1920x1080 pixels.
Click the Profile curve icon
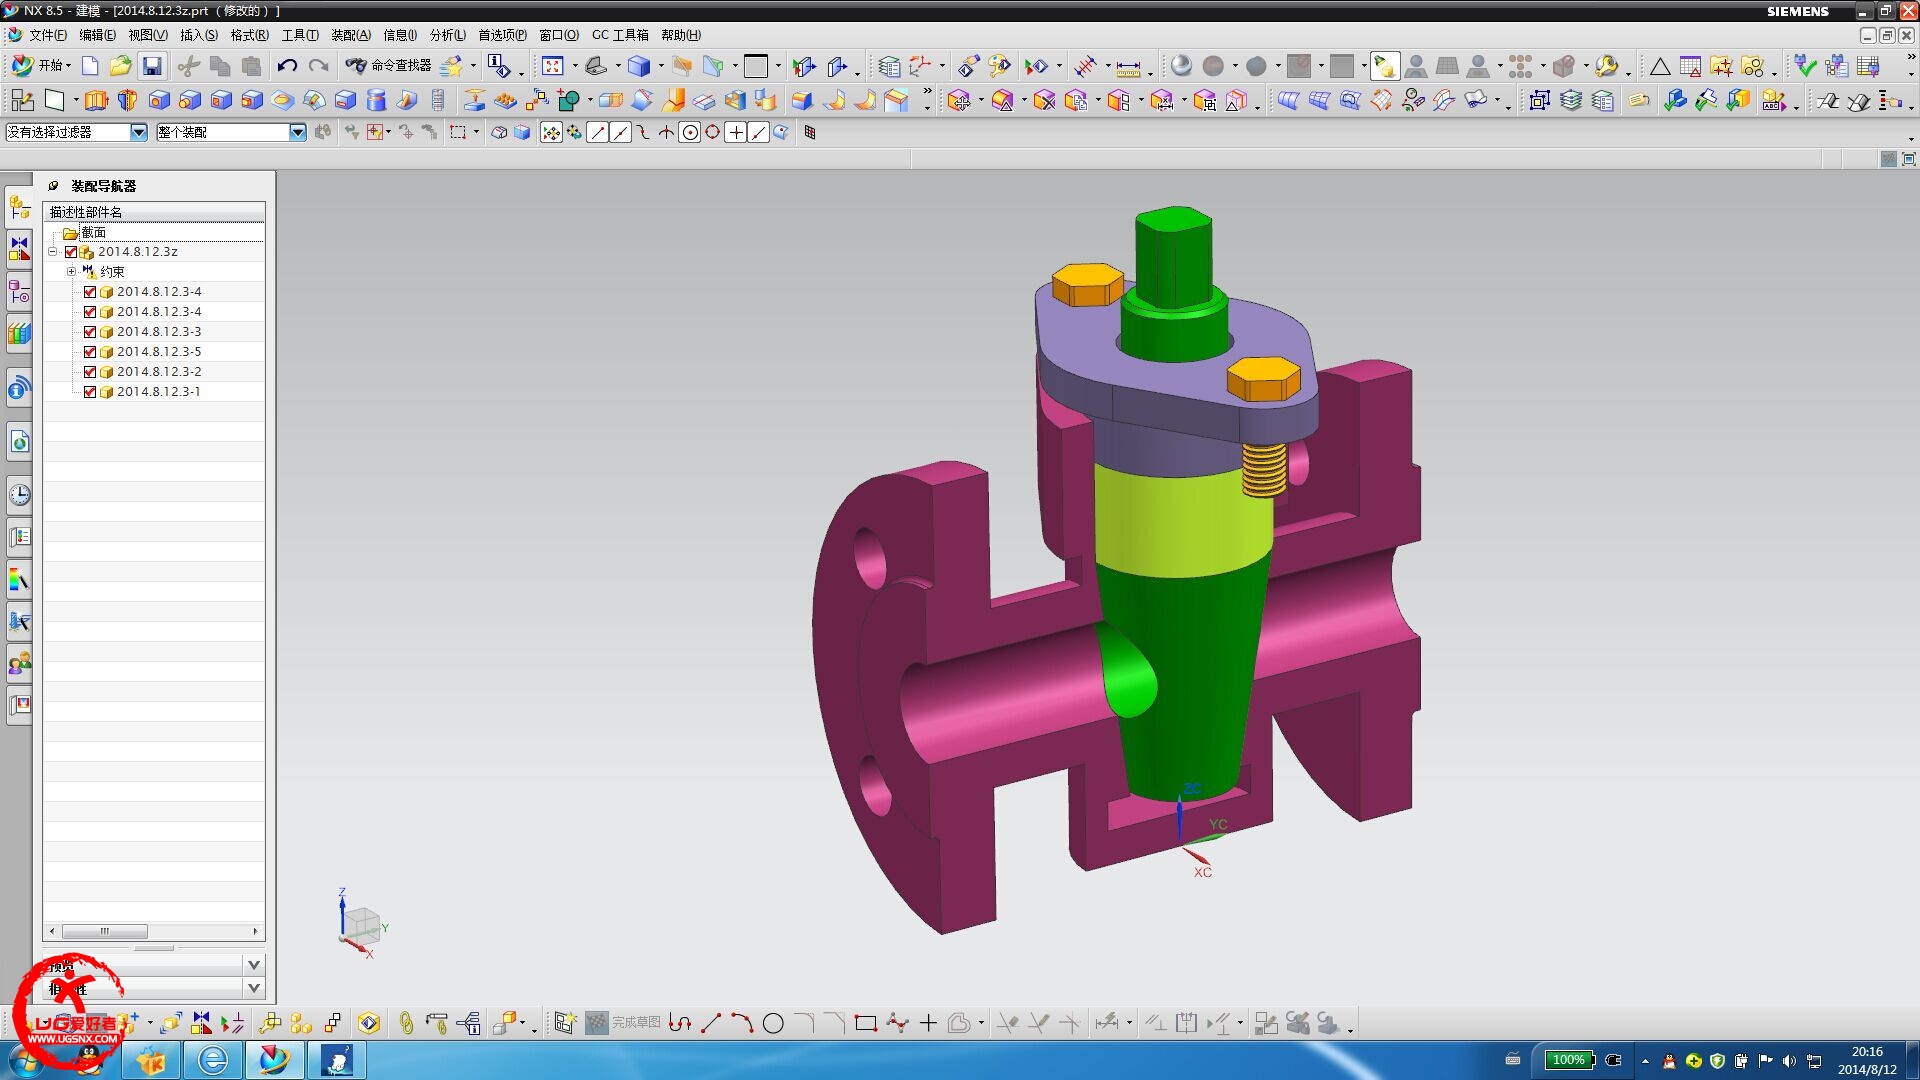point(680,1023)
